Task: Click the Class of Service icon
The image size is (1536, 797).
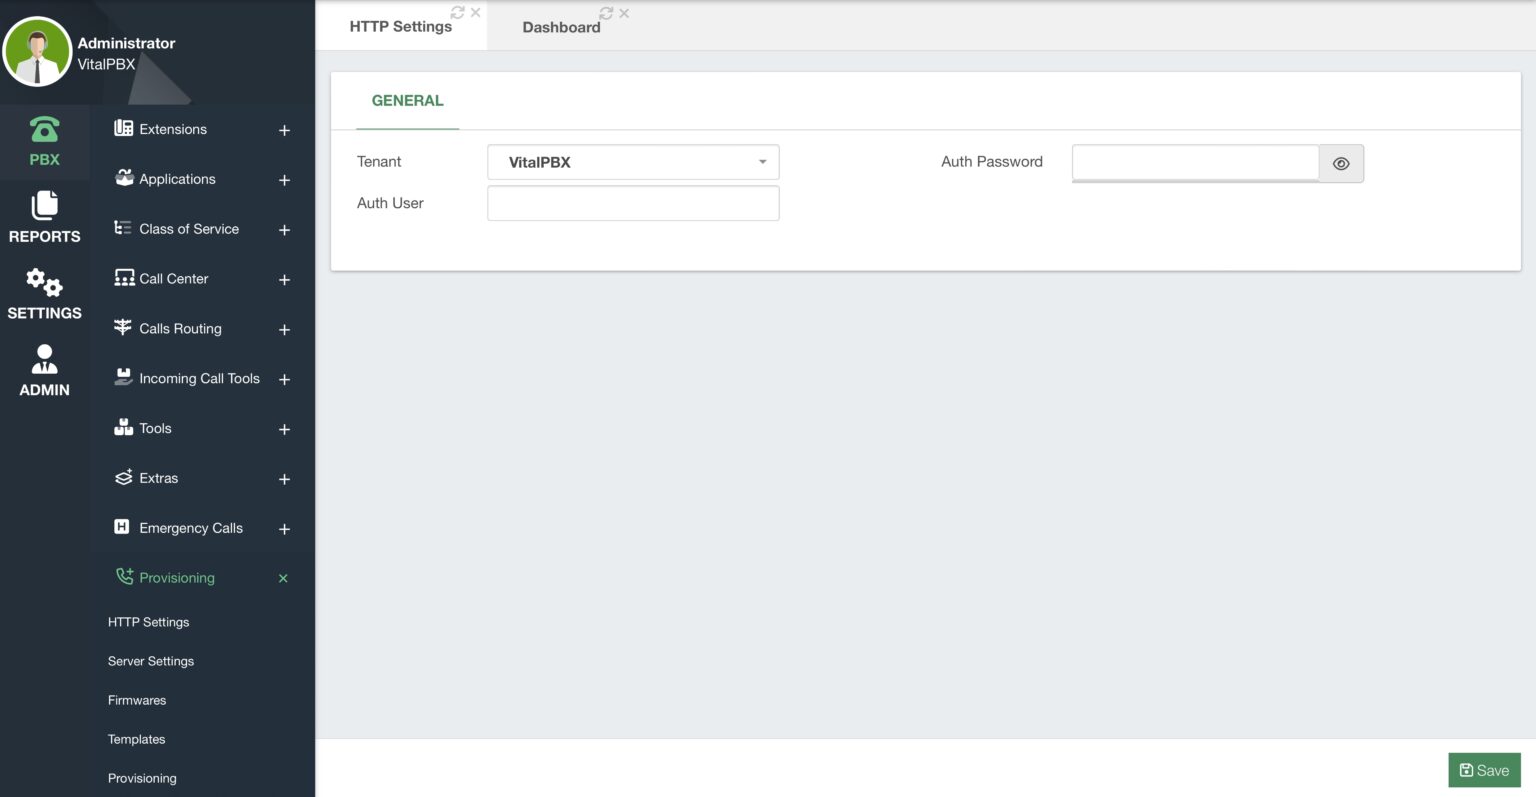Action: click(x=123, y=228)
